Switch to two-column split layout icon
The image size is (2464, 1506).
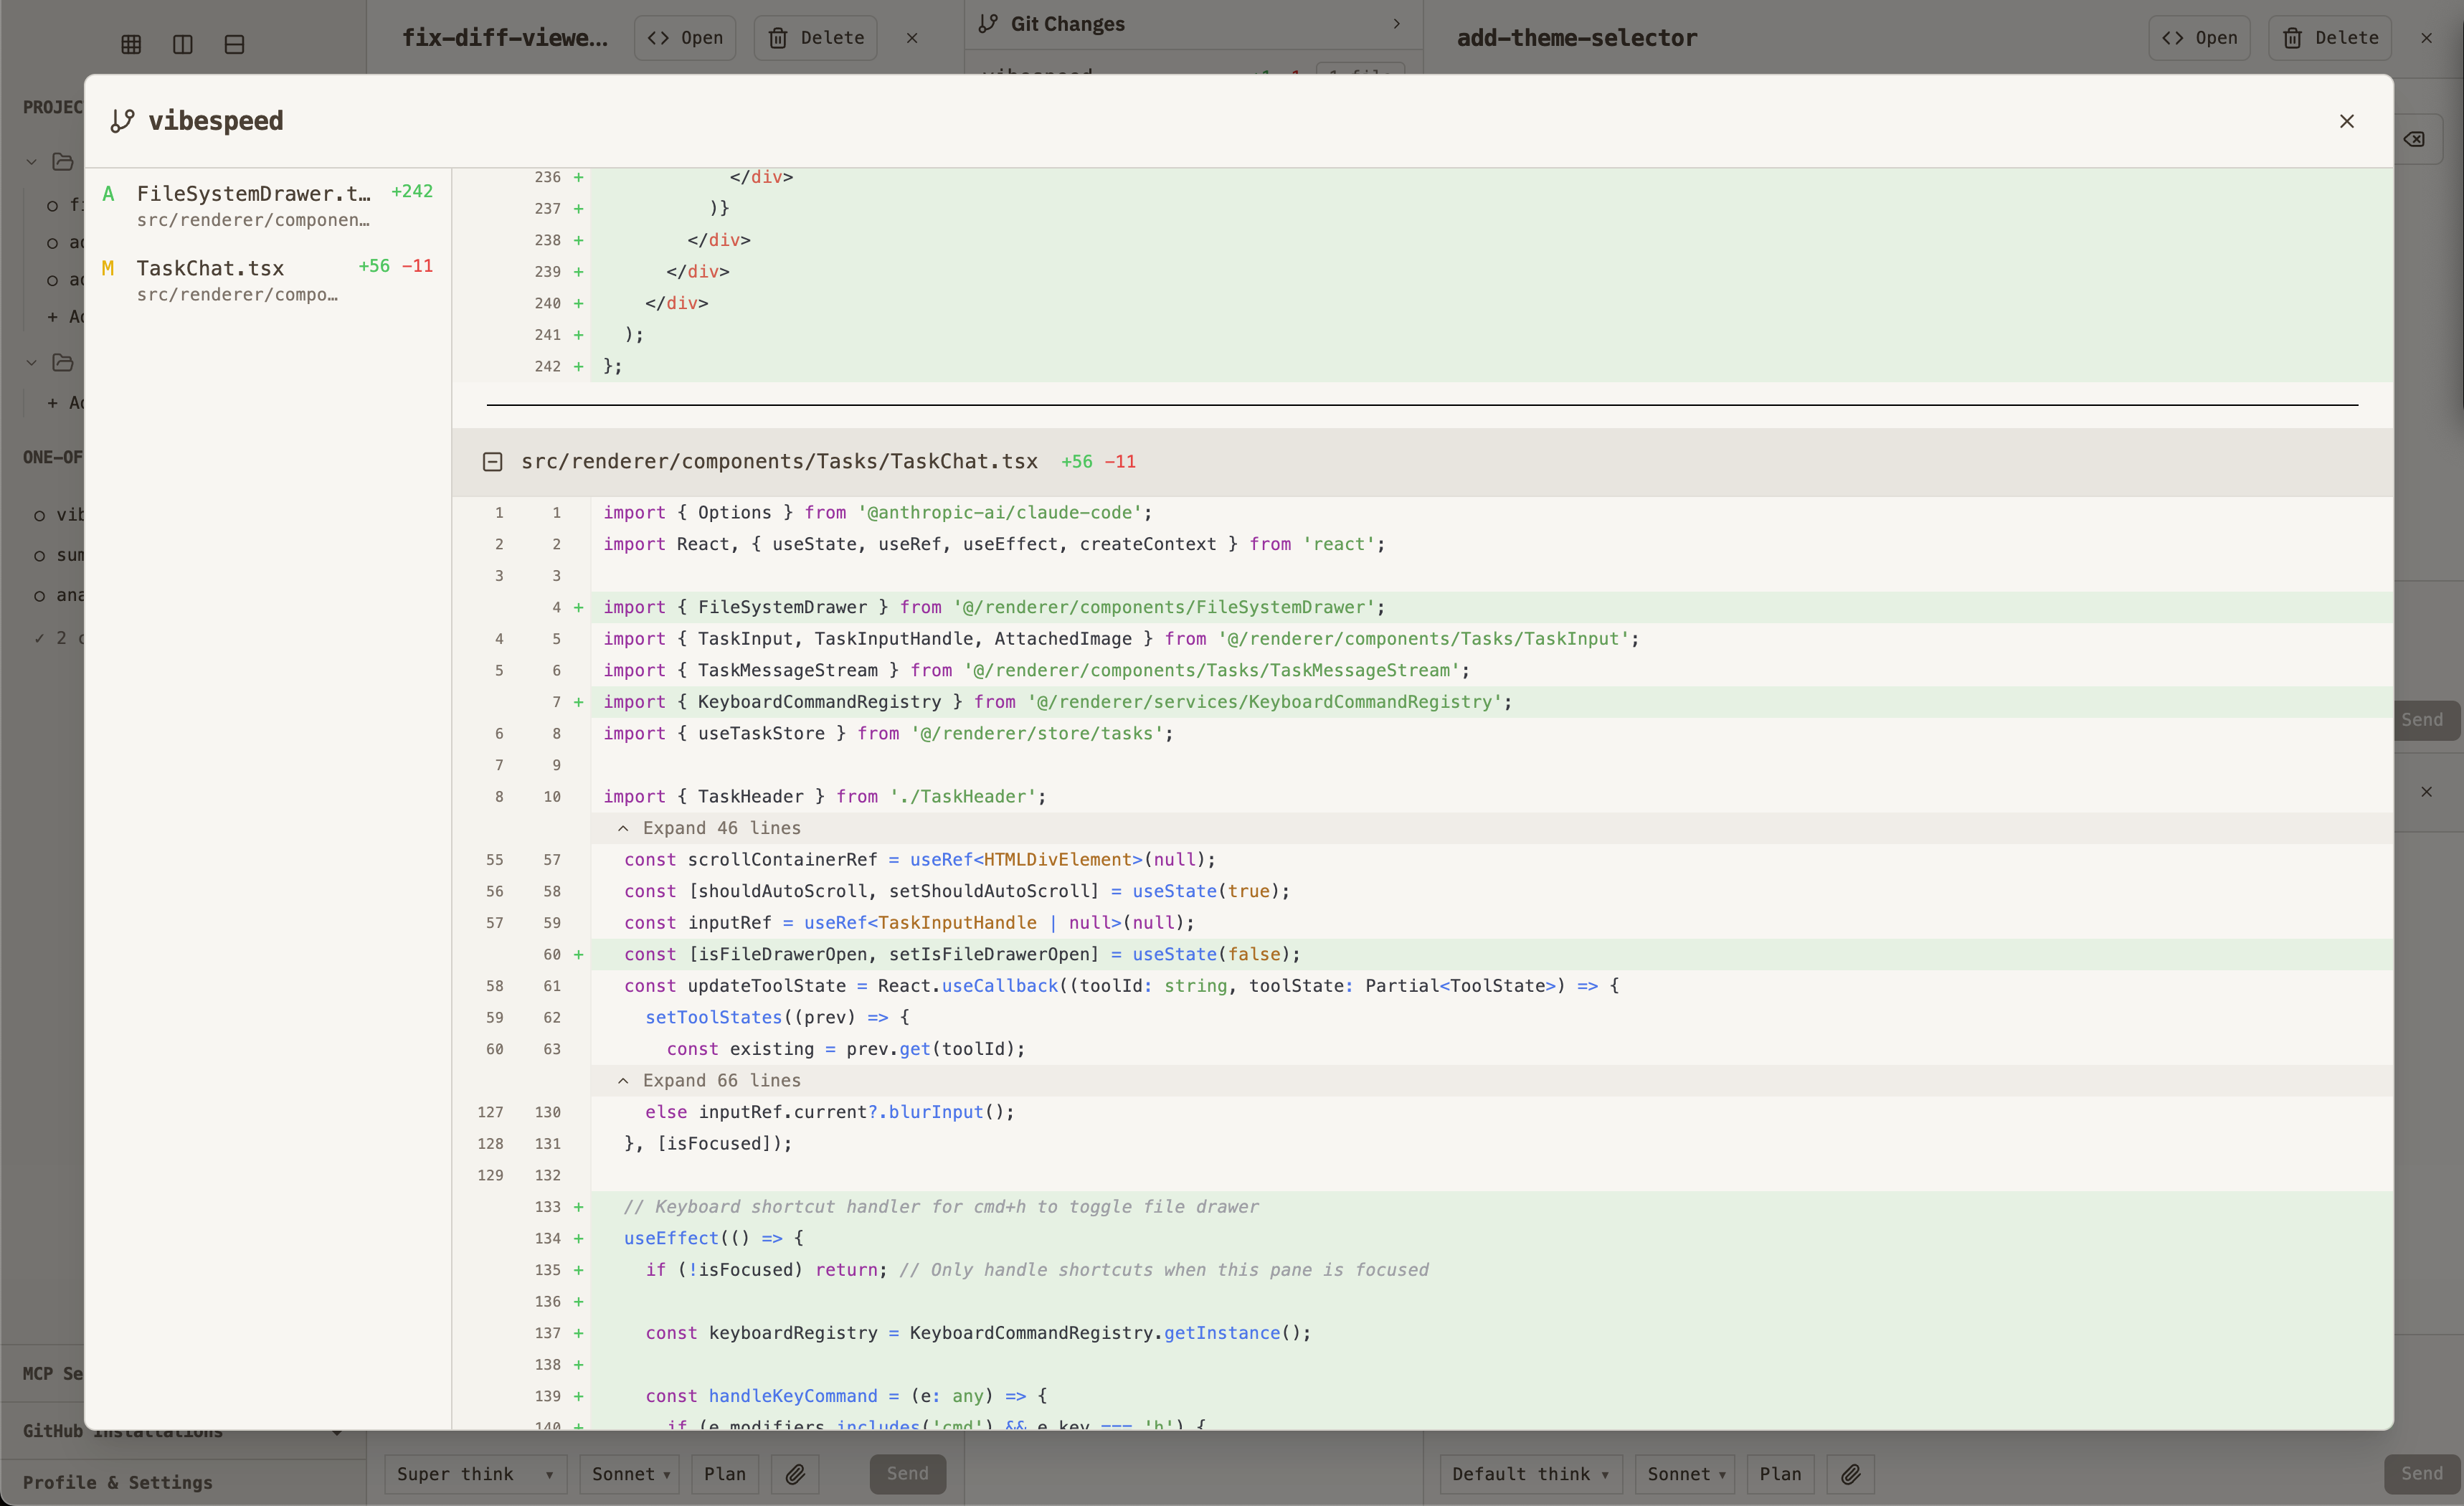(183, 44)
